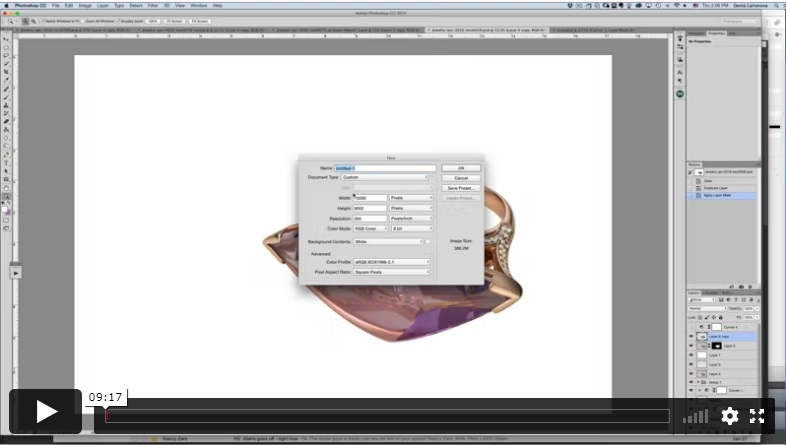Viewport: 786px width, 445px height.
Task: Click the Fill Screen button
Action: (200, 22)
